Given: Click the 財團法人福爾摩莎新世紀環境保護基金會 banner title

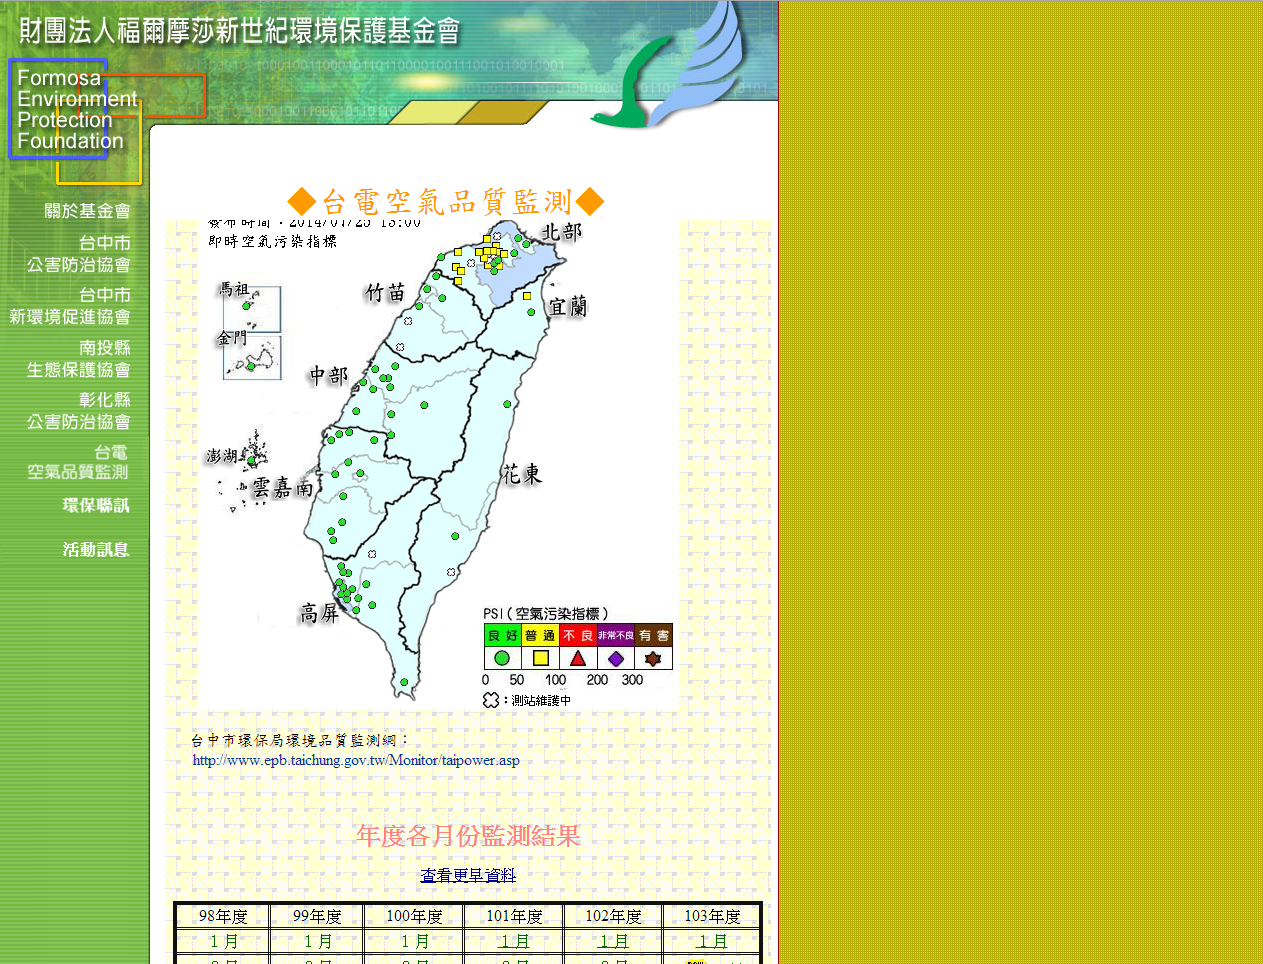Looking at the screenshot, I should coord(239,31).
